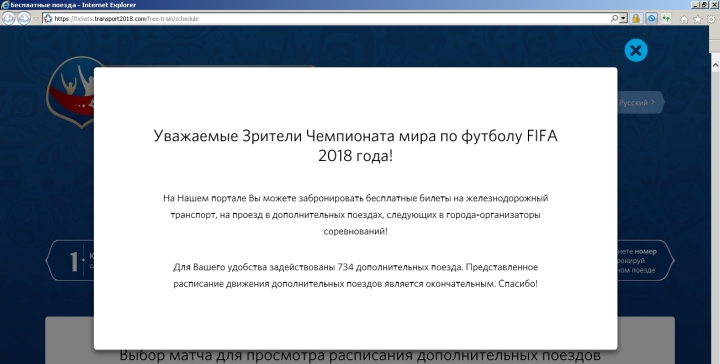Screen dimensions: 720x364
Task: Click the paragraph starting 'На Нашем портале'
Action: click(x=355, y=214)
